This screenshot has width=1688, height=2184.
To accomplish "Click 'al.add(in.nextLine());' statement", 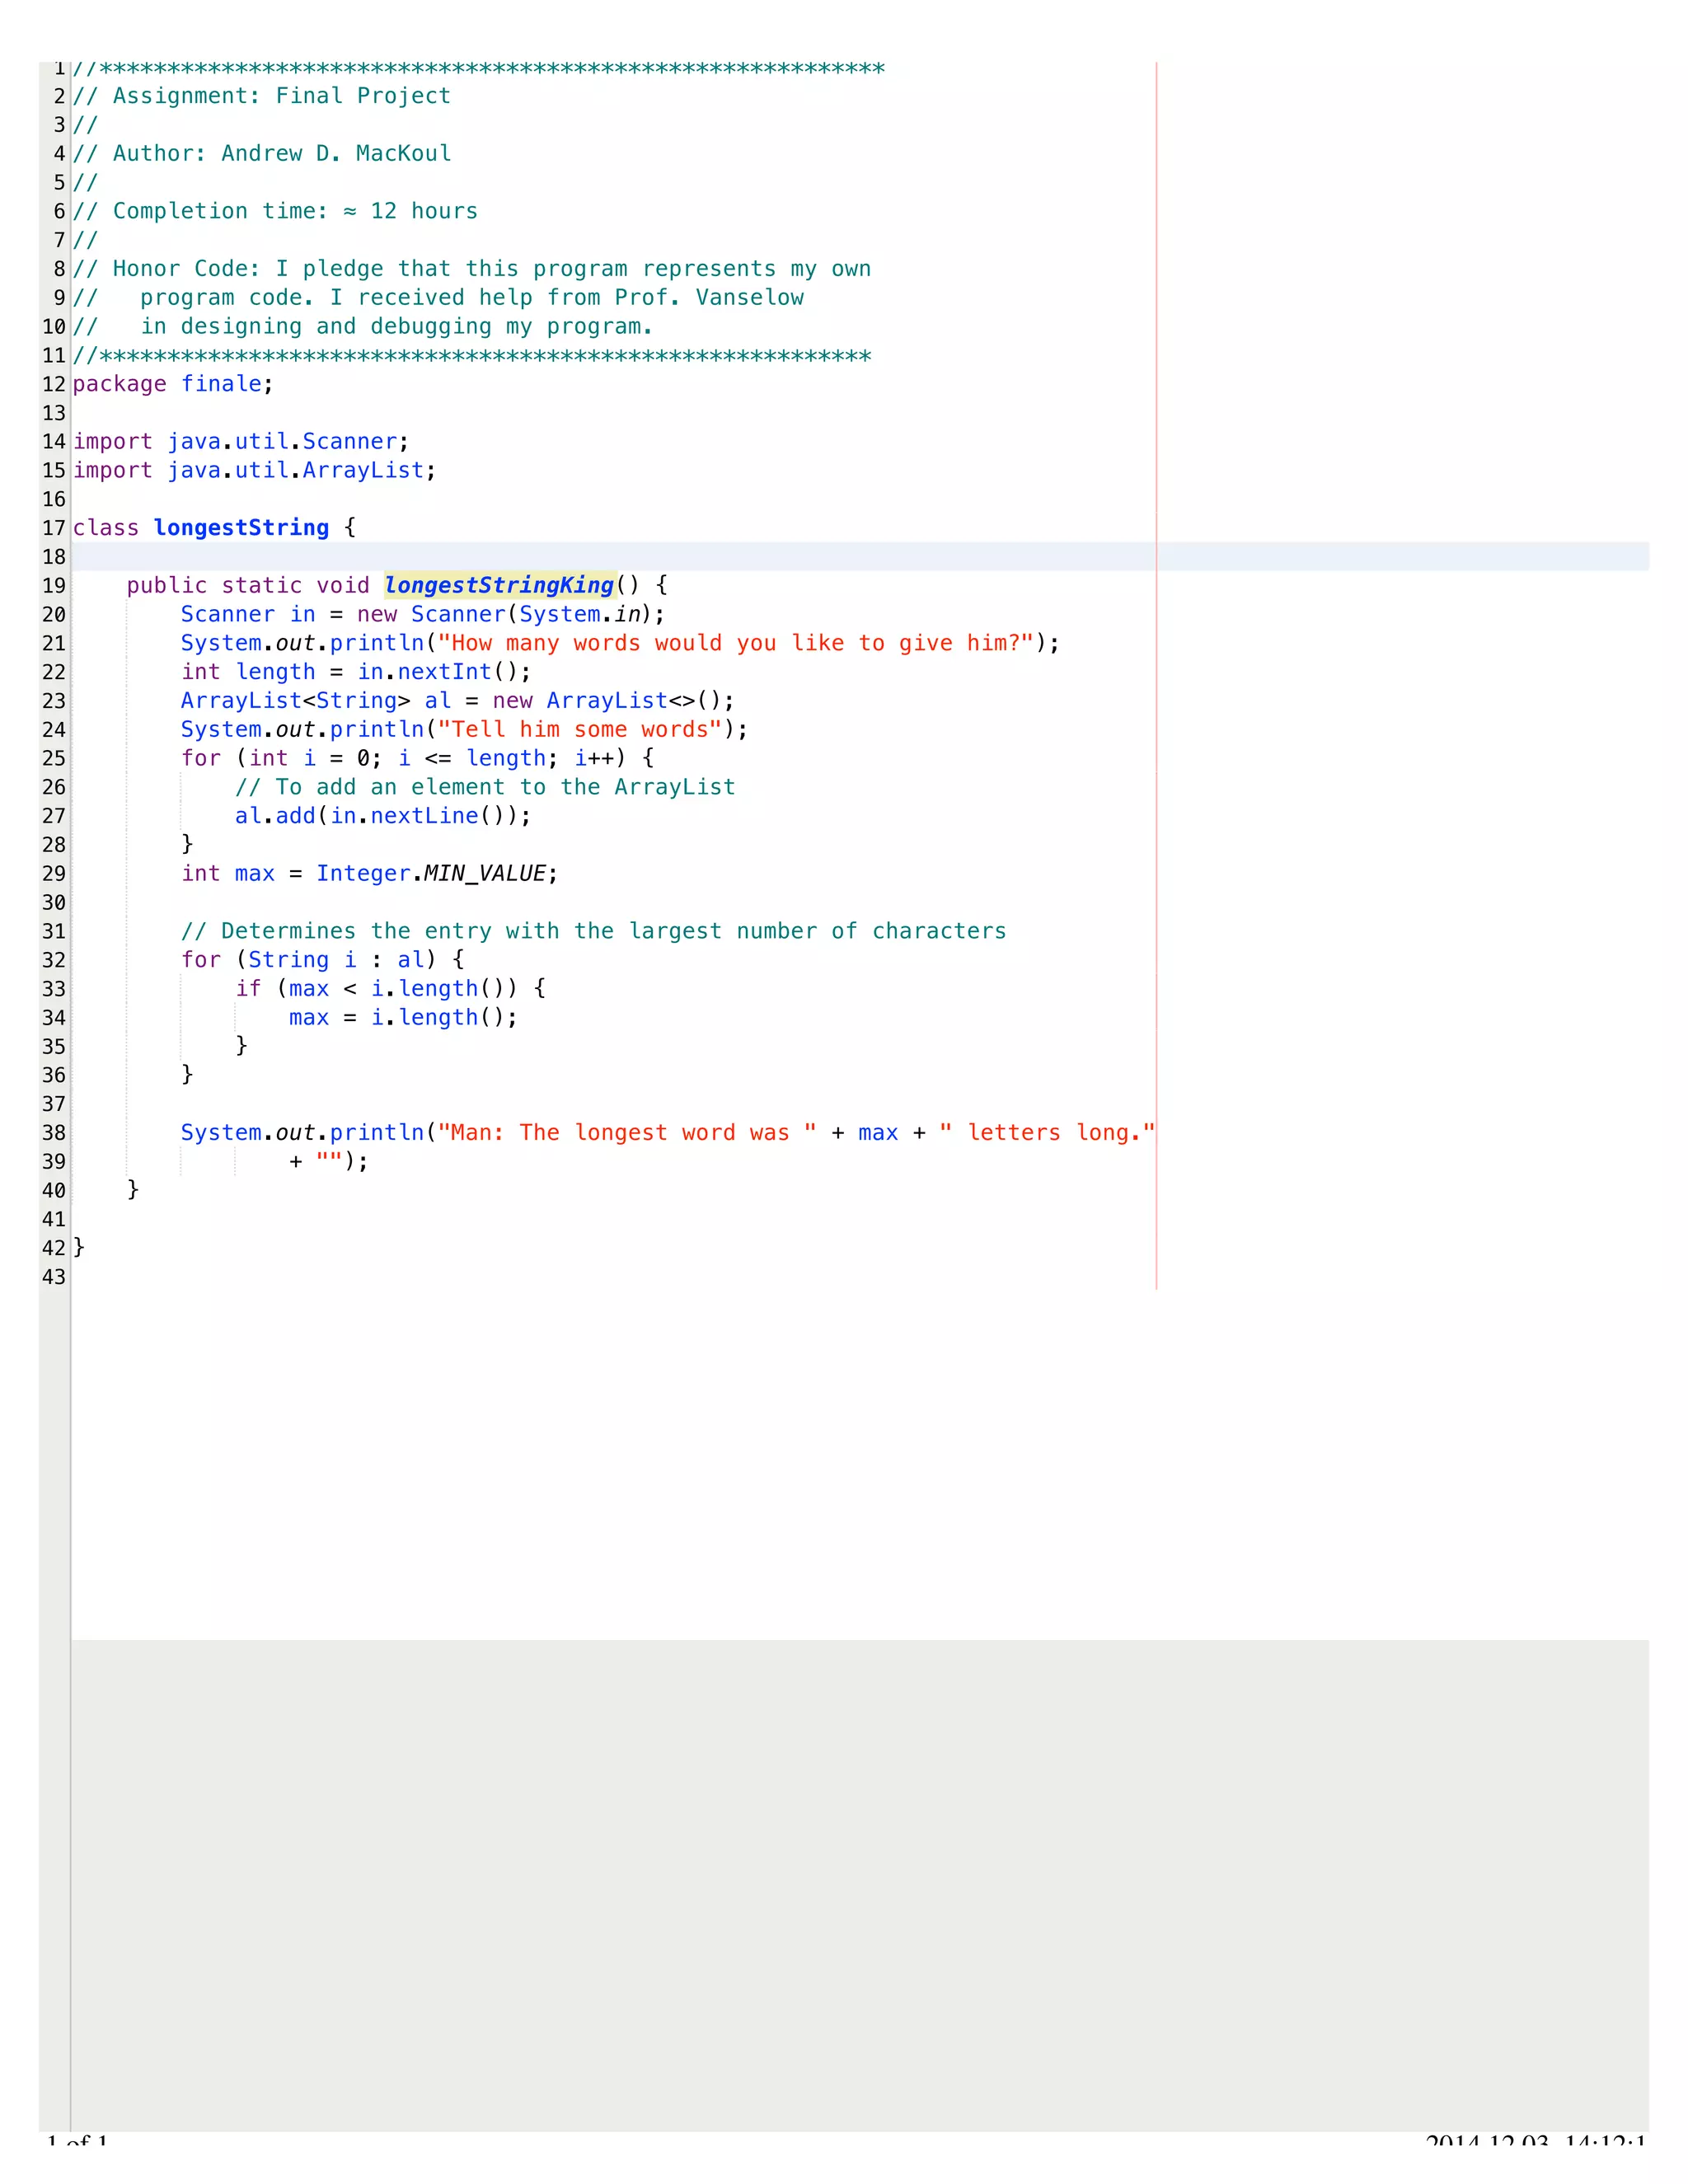I will click(x=383, y=816).
